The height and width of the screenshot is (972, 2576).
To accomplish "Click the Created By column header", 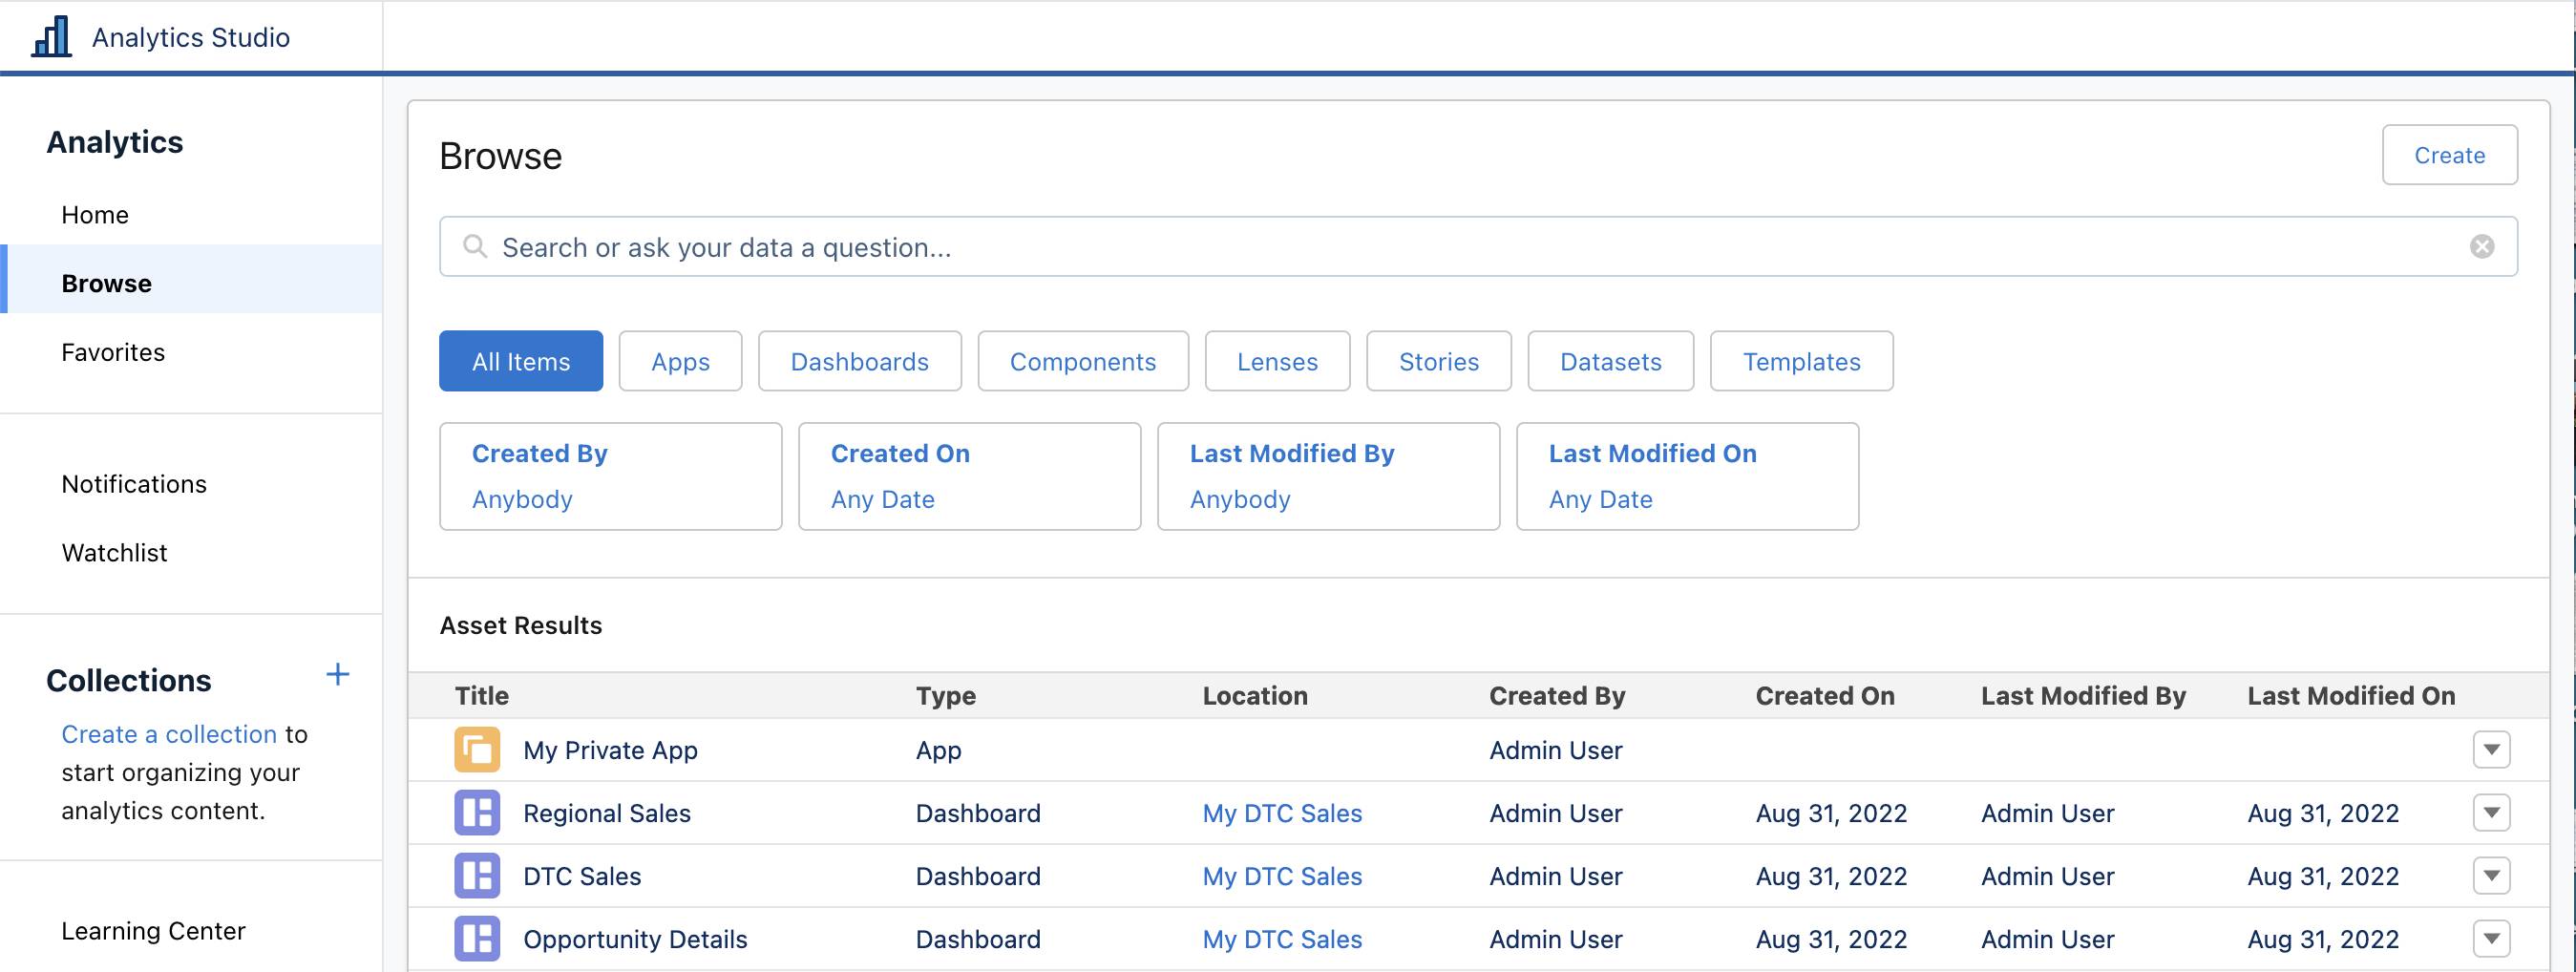I will pyautogui.click(x=1557, y=696).
